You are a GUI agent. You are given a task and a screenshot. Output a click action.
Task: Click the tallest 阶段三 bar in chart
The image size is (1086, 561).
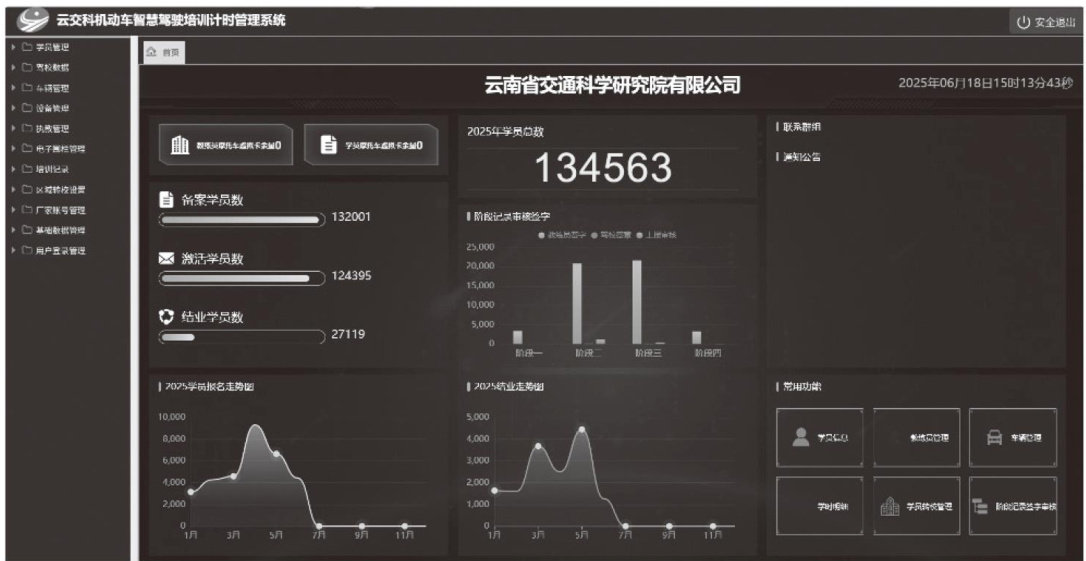click(x=637, y=301)
